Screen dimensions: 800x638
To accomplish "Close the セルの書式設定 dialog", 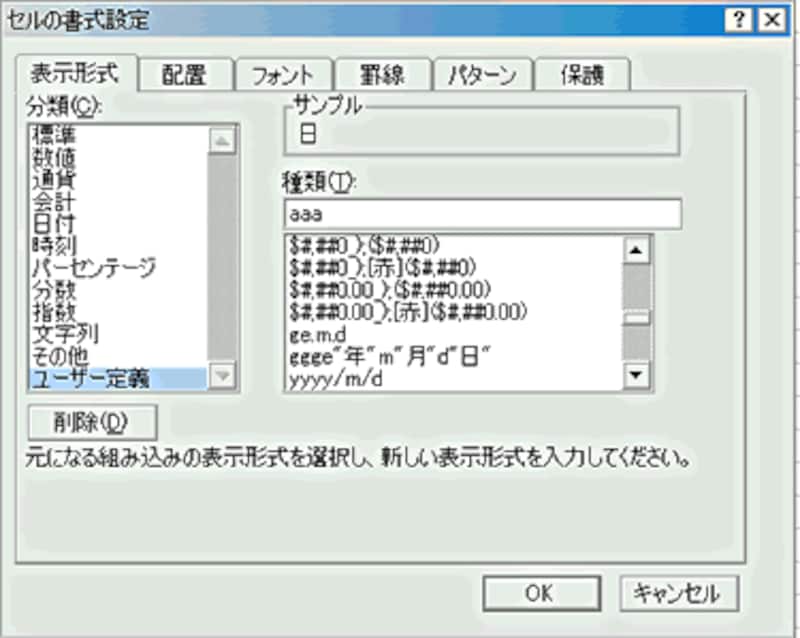I will click(772, 20).
